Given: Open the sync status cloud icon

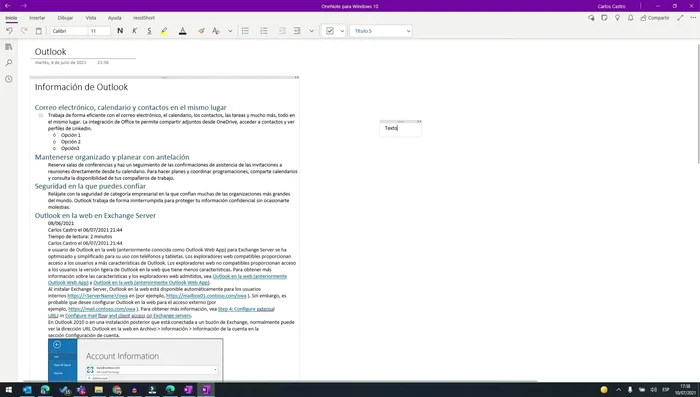Looking at the screenshot, I should tap(591, 18).
